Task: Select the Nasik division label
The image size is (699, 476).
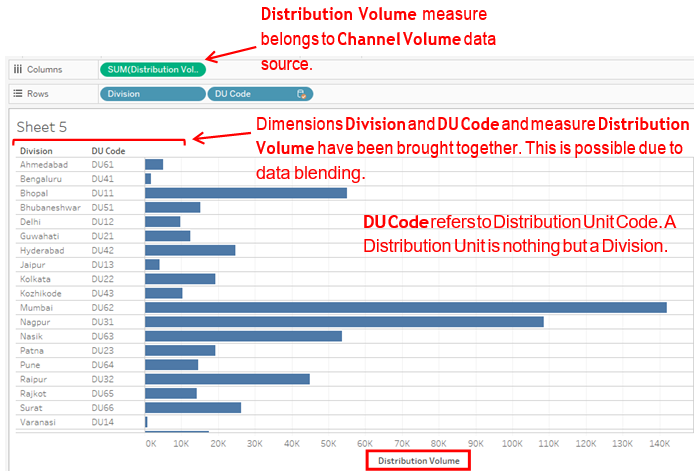Action: [31, 336]
